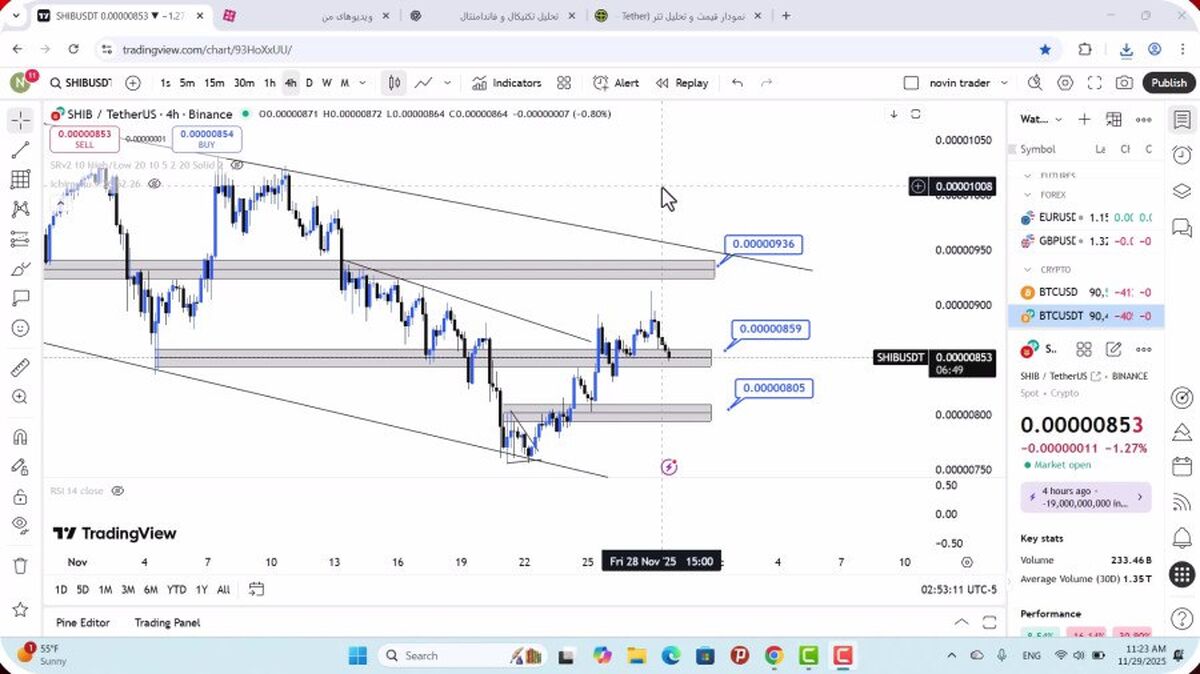Select the trend line drawing tool

[x=20, y=151]
